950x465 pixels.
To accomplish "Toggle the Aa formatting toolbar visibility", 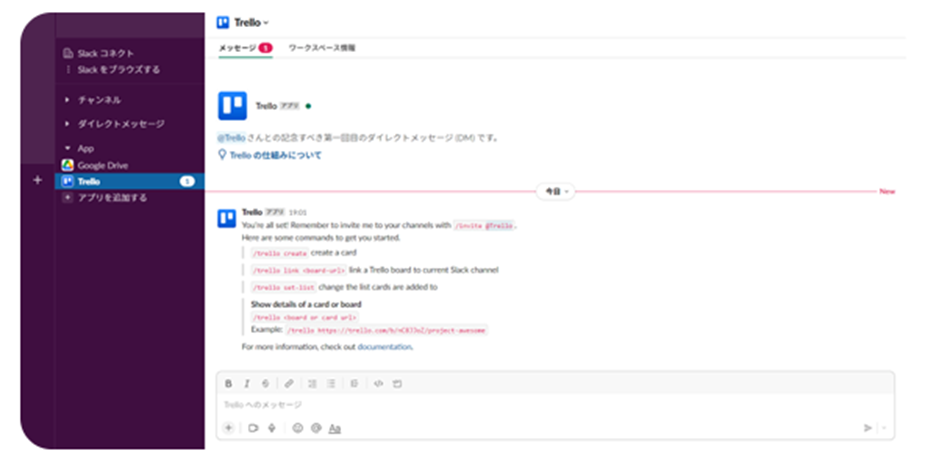I will (x=334, y=428).
